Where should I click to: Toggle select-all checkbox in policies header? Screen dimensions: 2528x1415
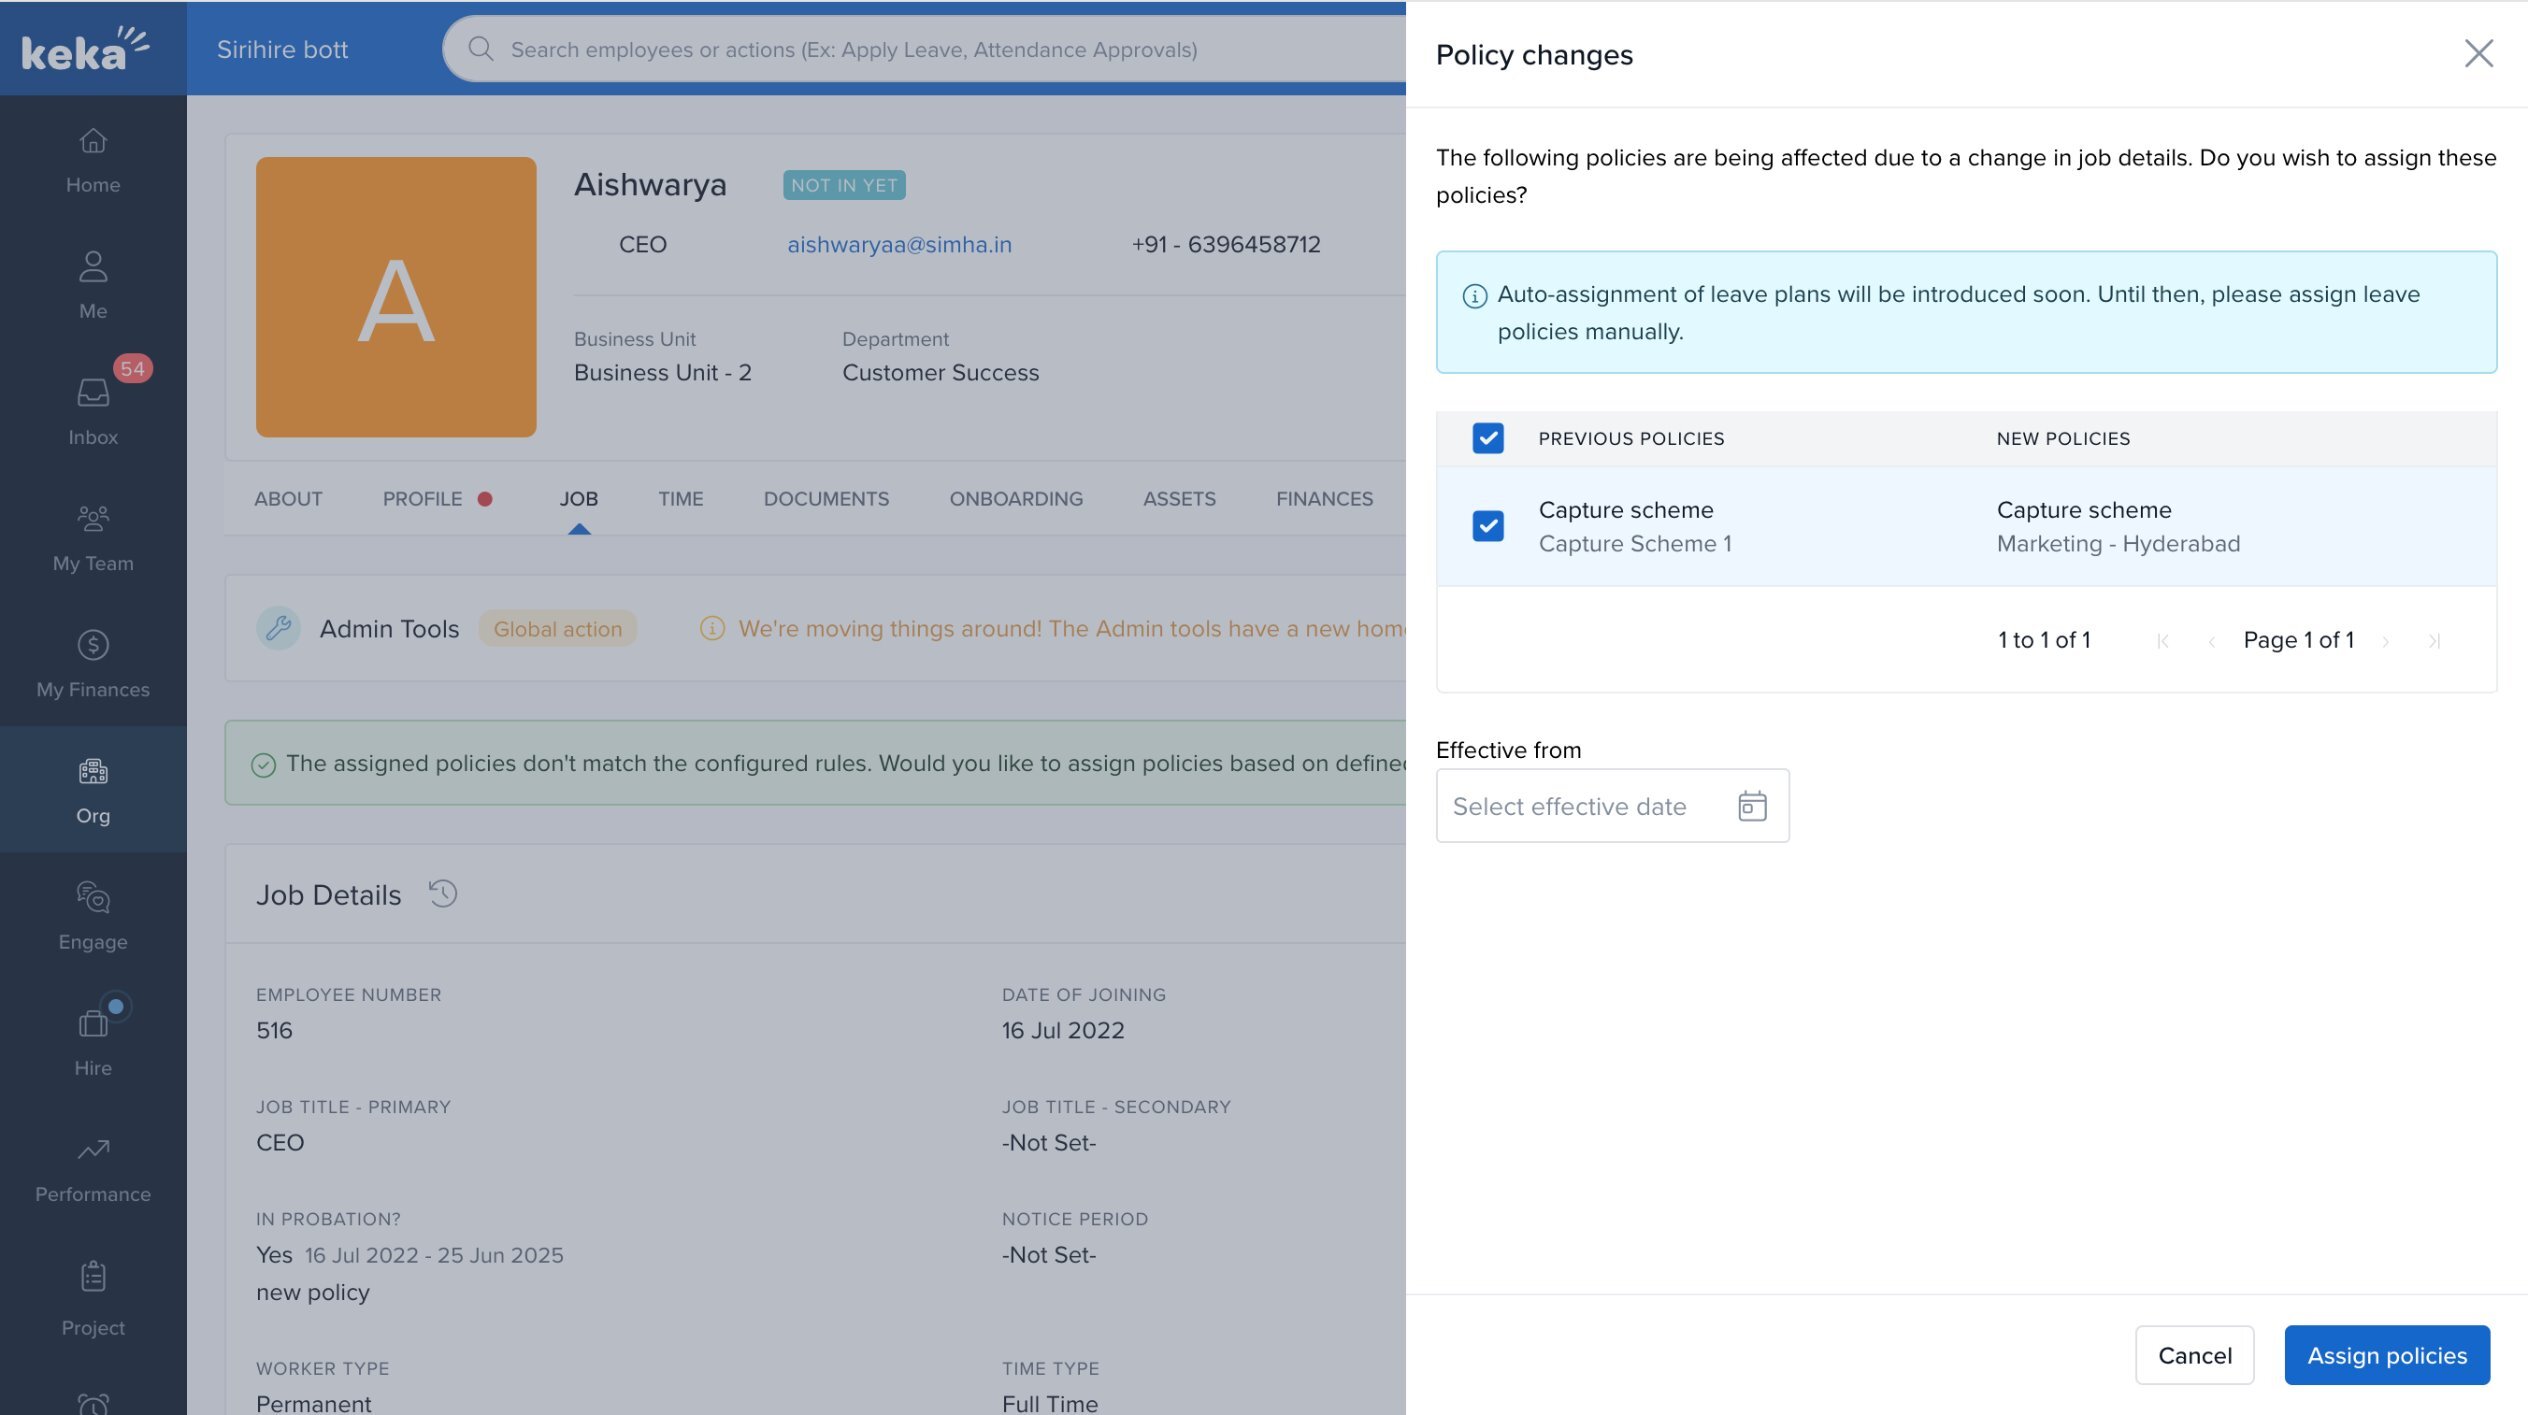pyautogui.click(x=1488, y=438)
